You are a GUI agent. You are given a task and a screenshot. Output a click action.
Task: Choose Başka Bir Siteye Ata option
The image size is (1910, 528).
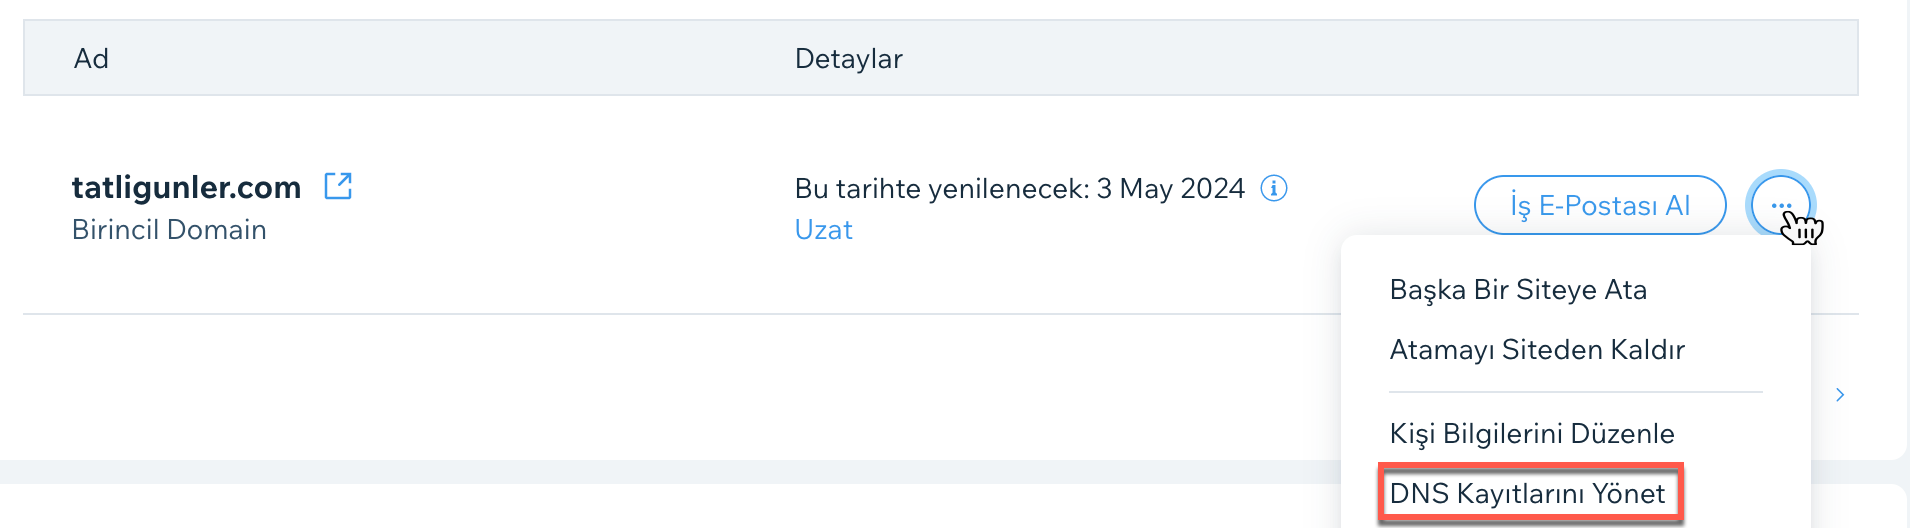coord(1518,290)
